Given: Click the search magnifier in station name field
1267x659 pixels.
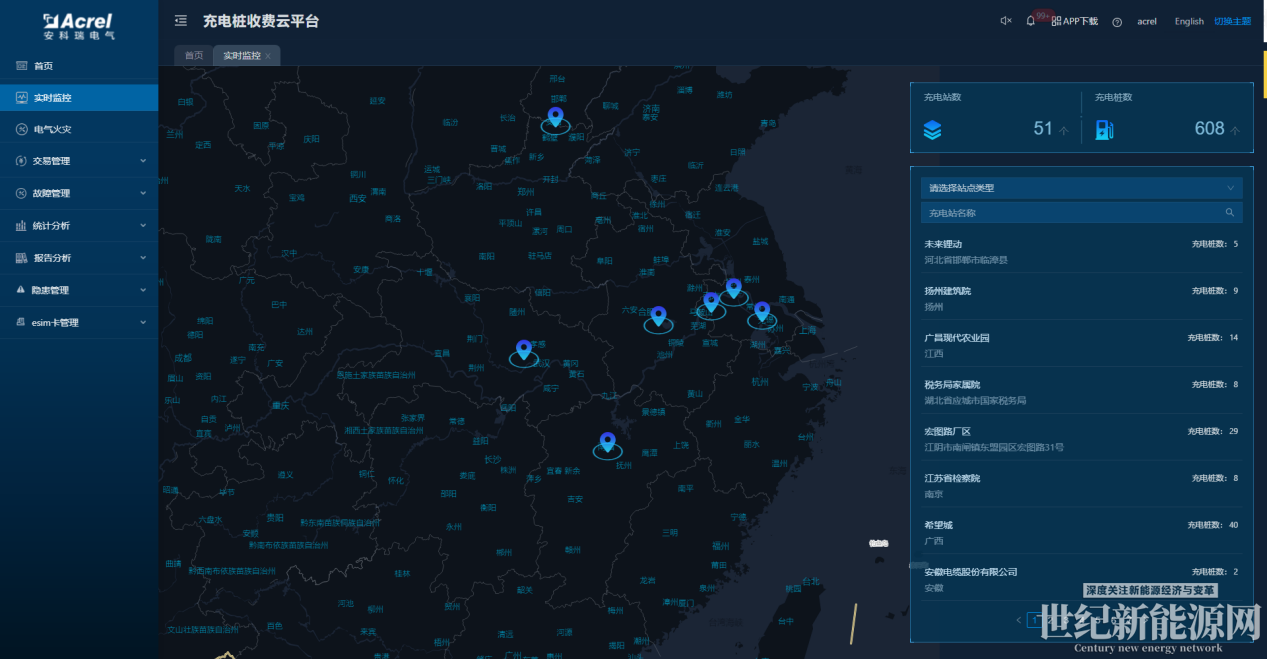Looking at the screenshot, I should click(1230, 213).
